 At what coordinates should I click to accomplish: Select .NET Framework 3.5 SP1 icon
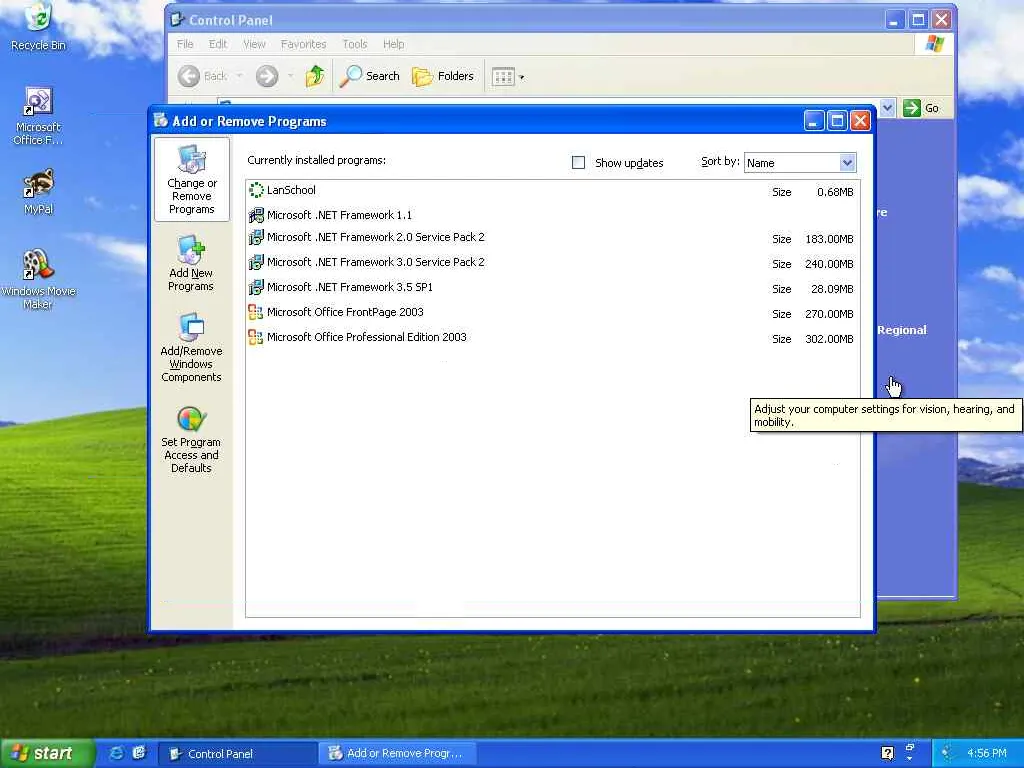[256, 287]
